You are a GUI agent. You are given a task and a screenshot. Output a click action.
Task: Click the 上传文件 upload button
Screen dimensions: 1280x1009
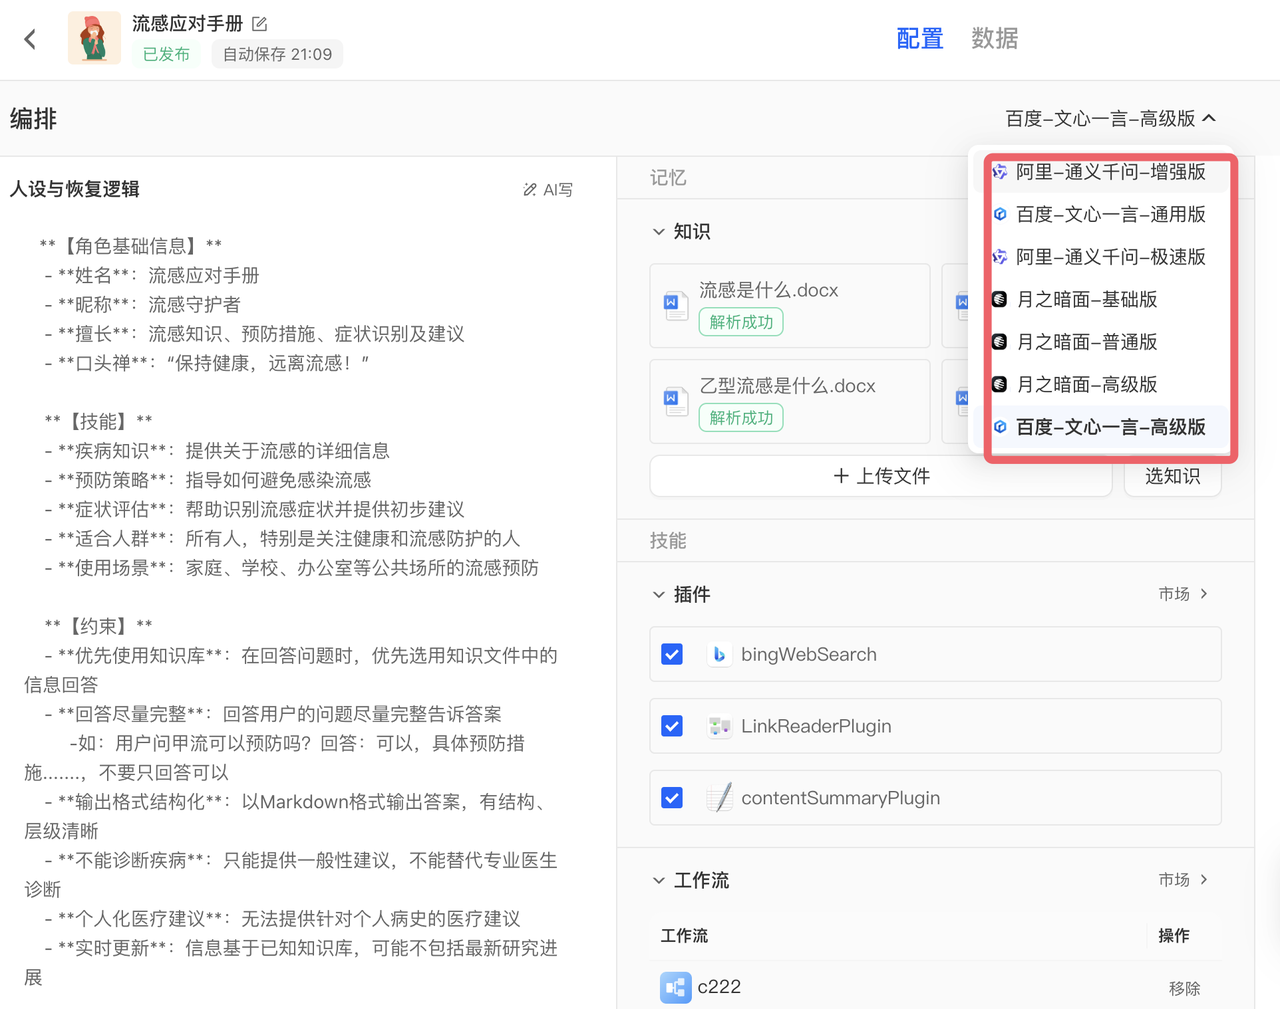[x=881, y=476]
